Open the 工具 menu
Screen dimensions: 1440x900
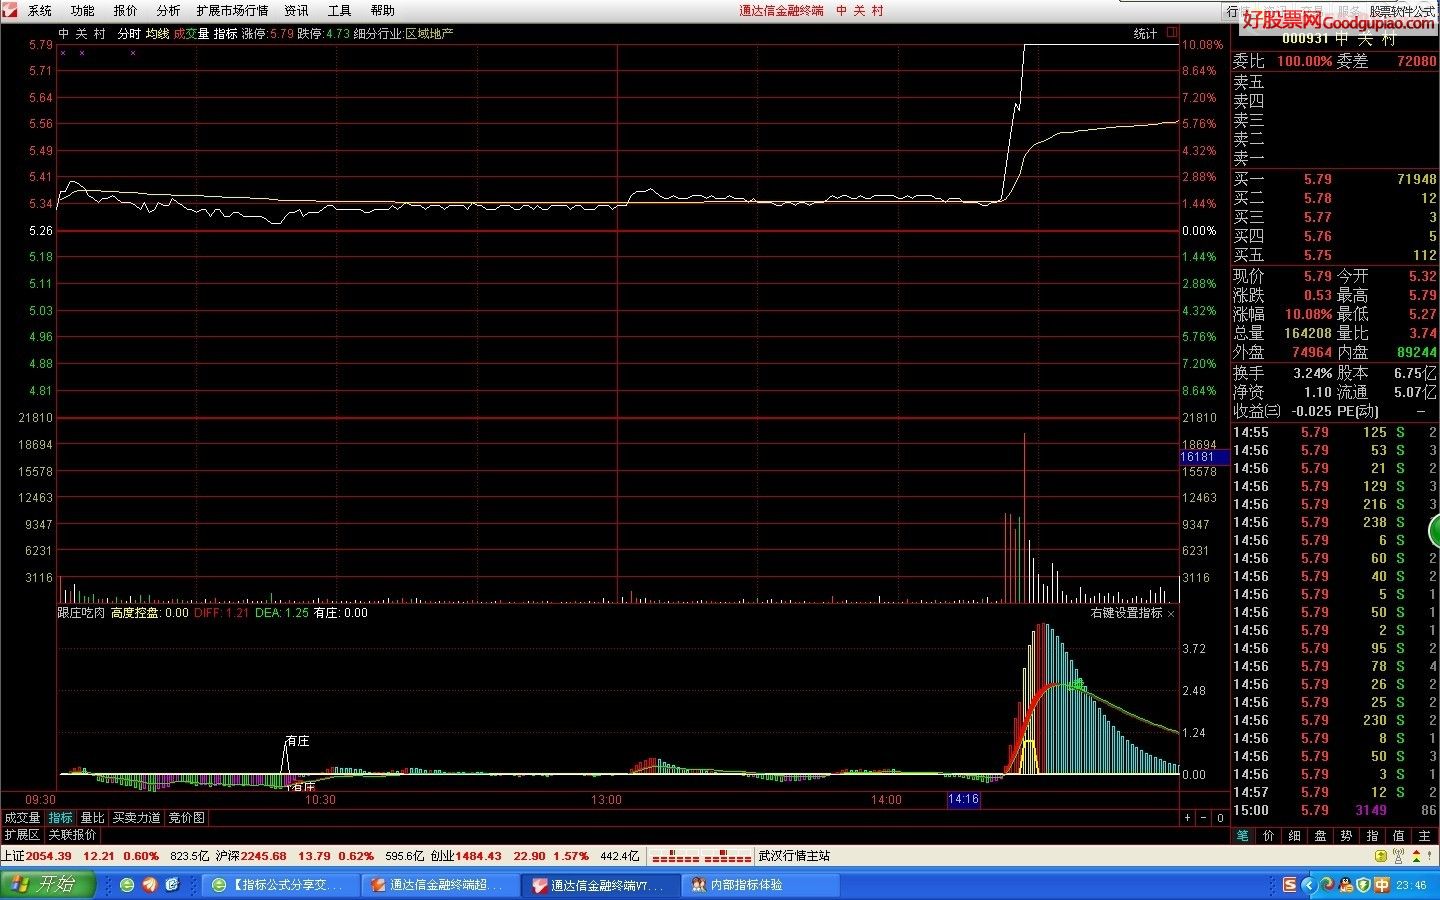click(339, 11)
